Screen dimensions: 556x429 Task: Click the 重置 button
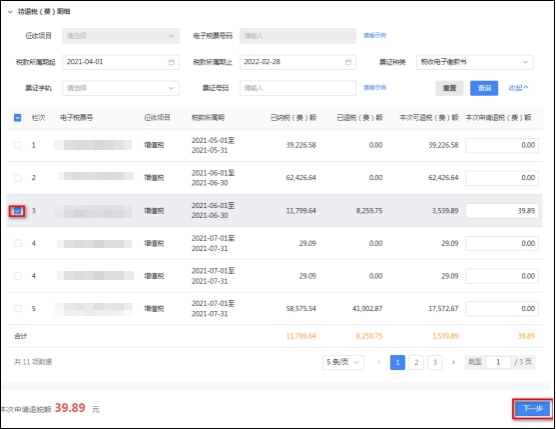coord(449,88)
